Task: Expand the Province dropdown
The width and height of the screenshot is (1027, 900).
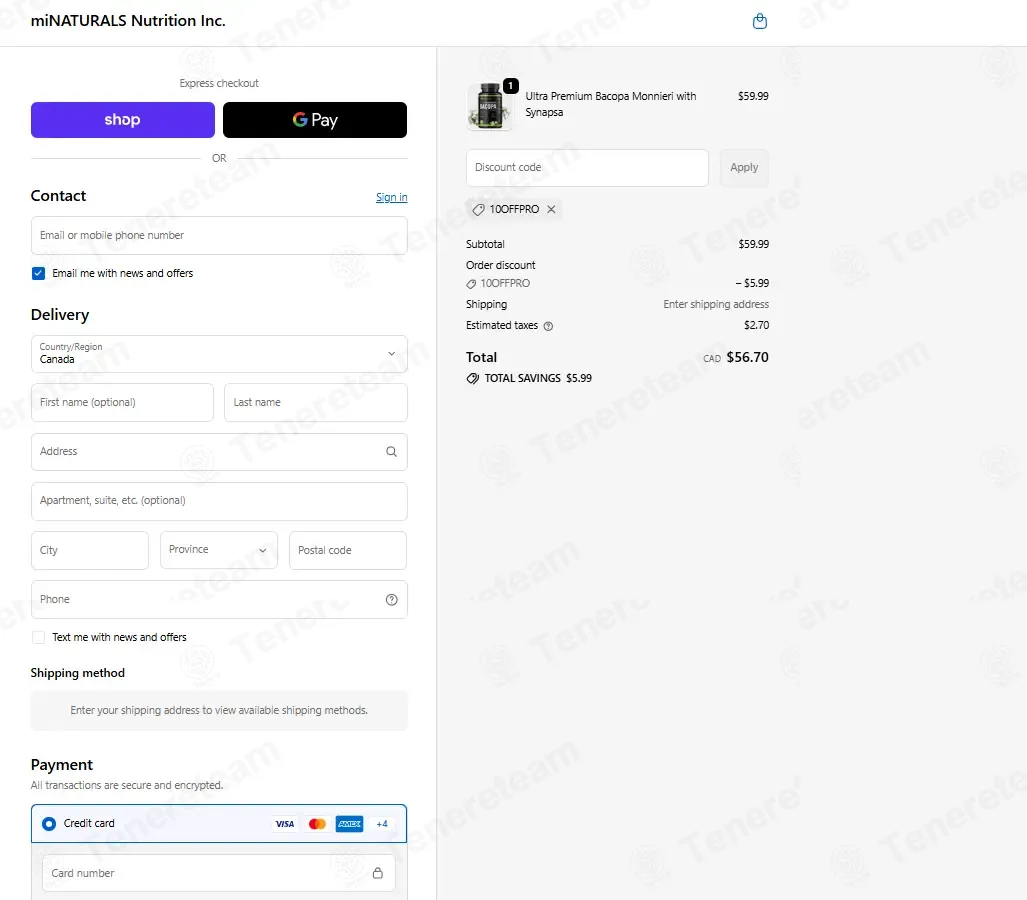Action: [x=219, y=550]
